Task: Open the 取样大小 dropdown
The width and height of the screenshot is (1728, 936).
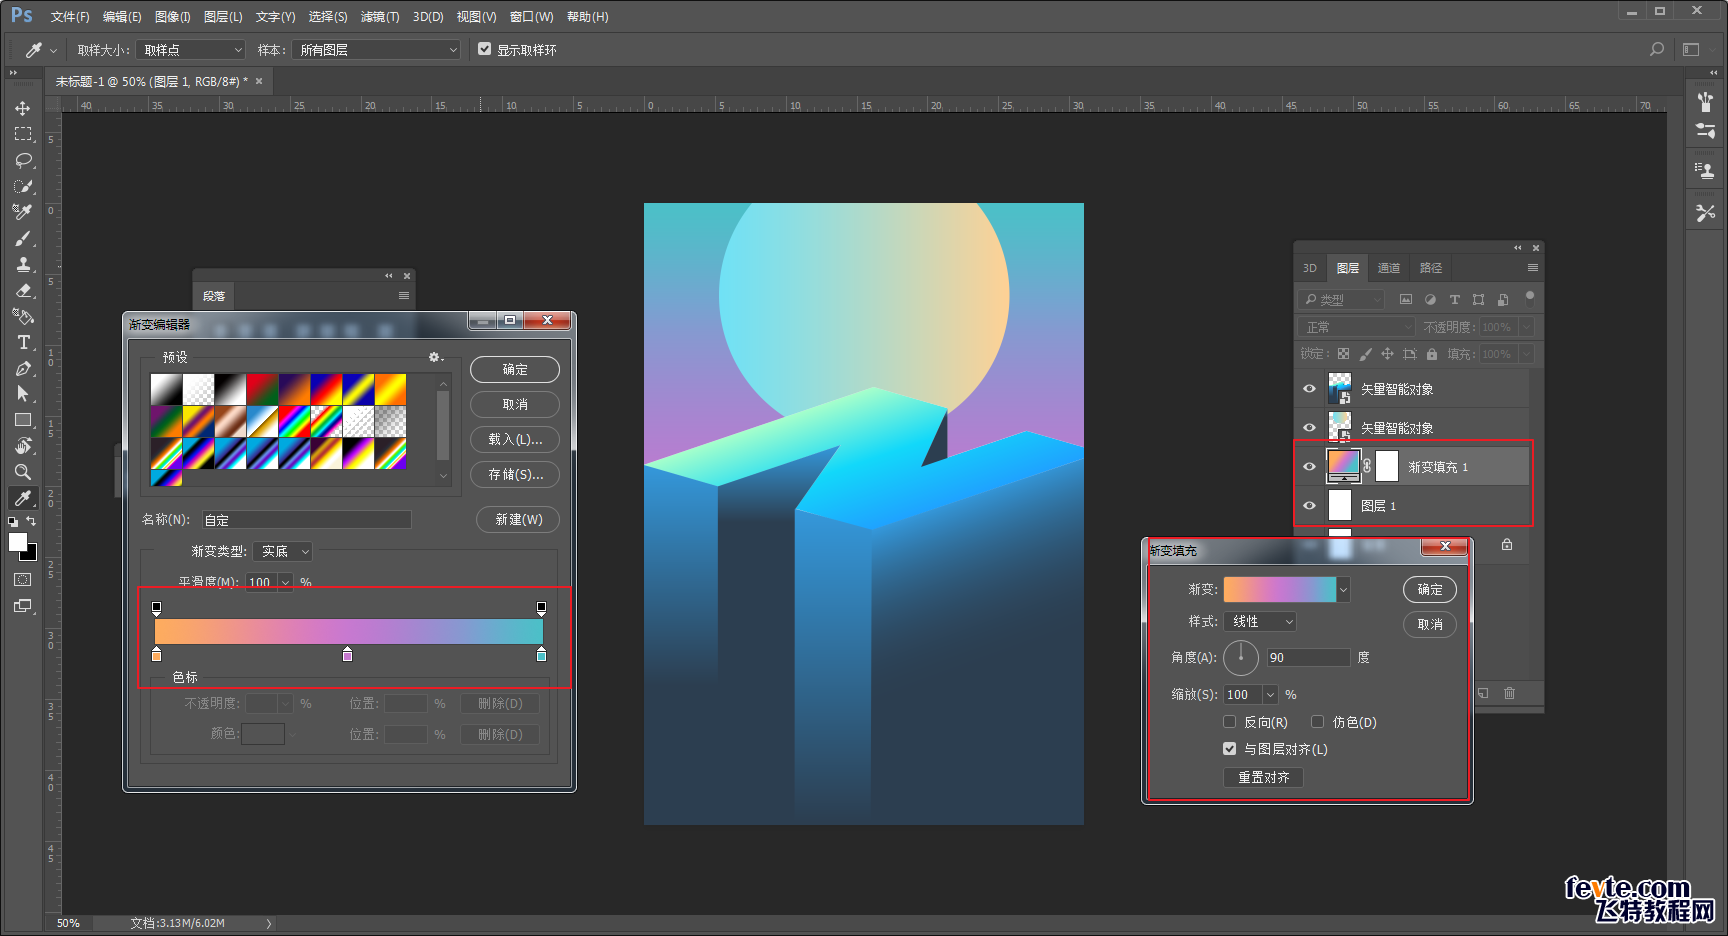Action: (191, 50)
